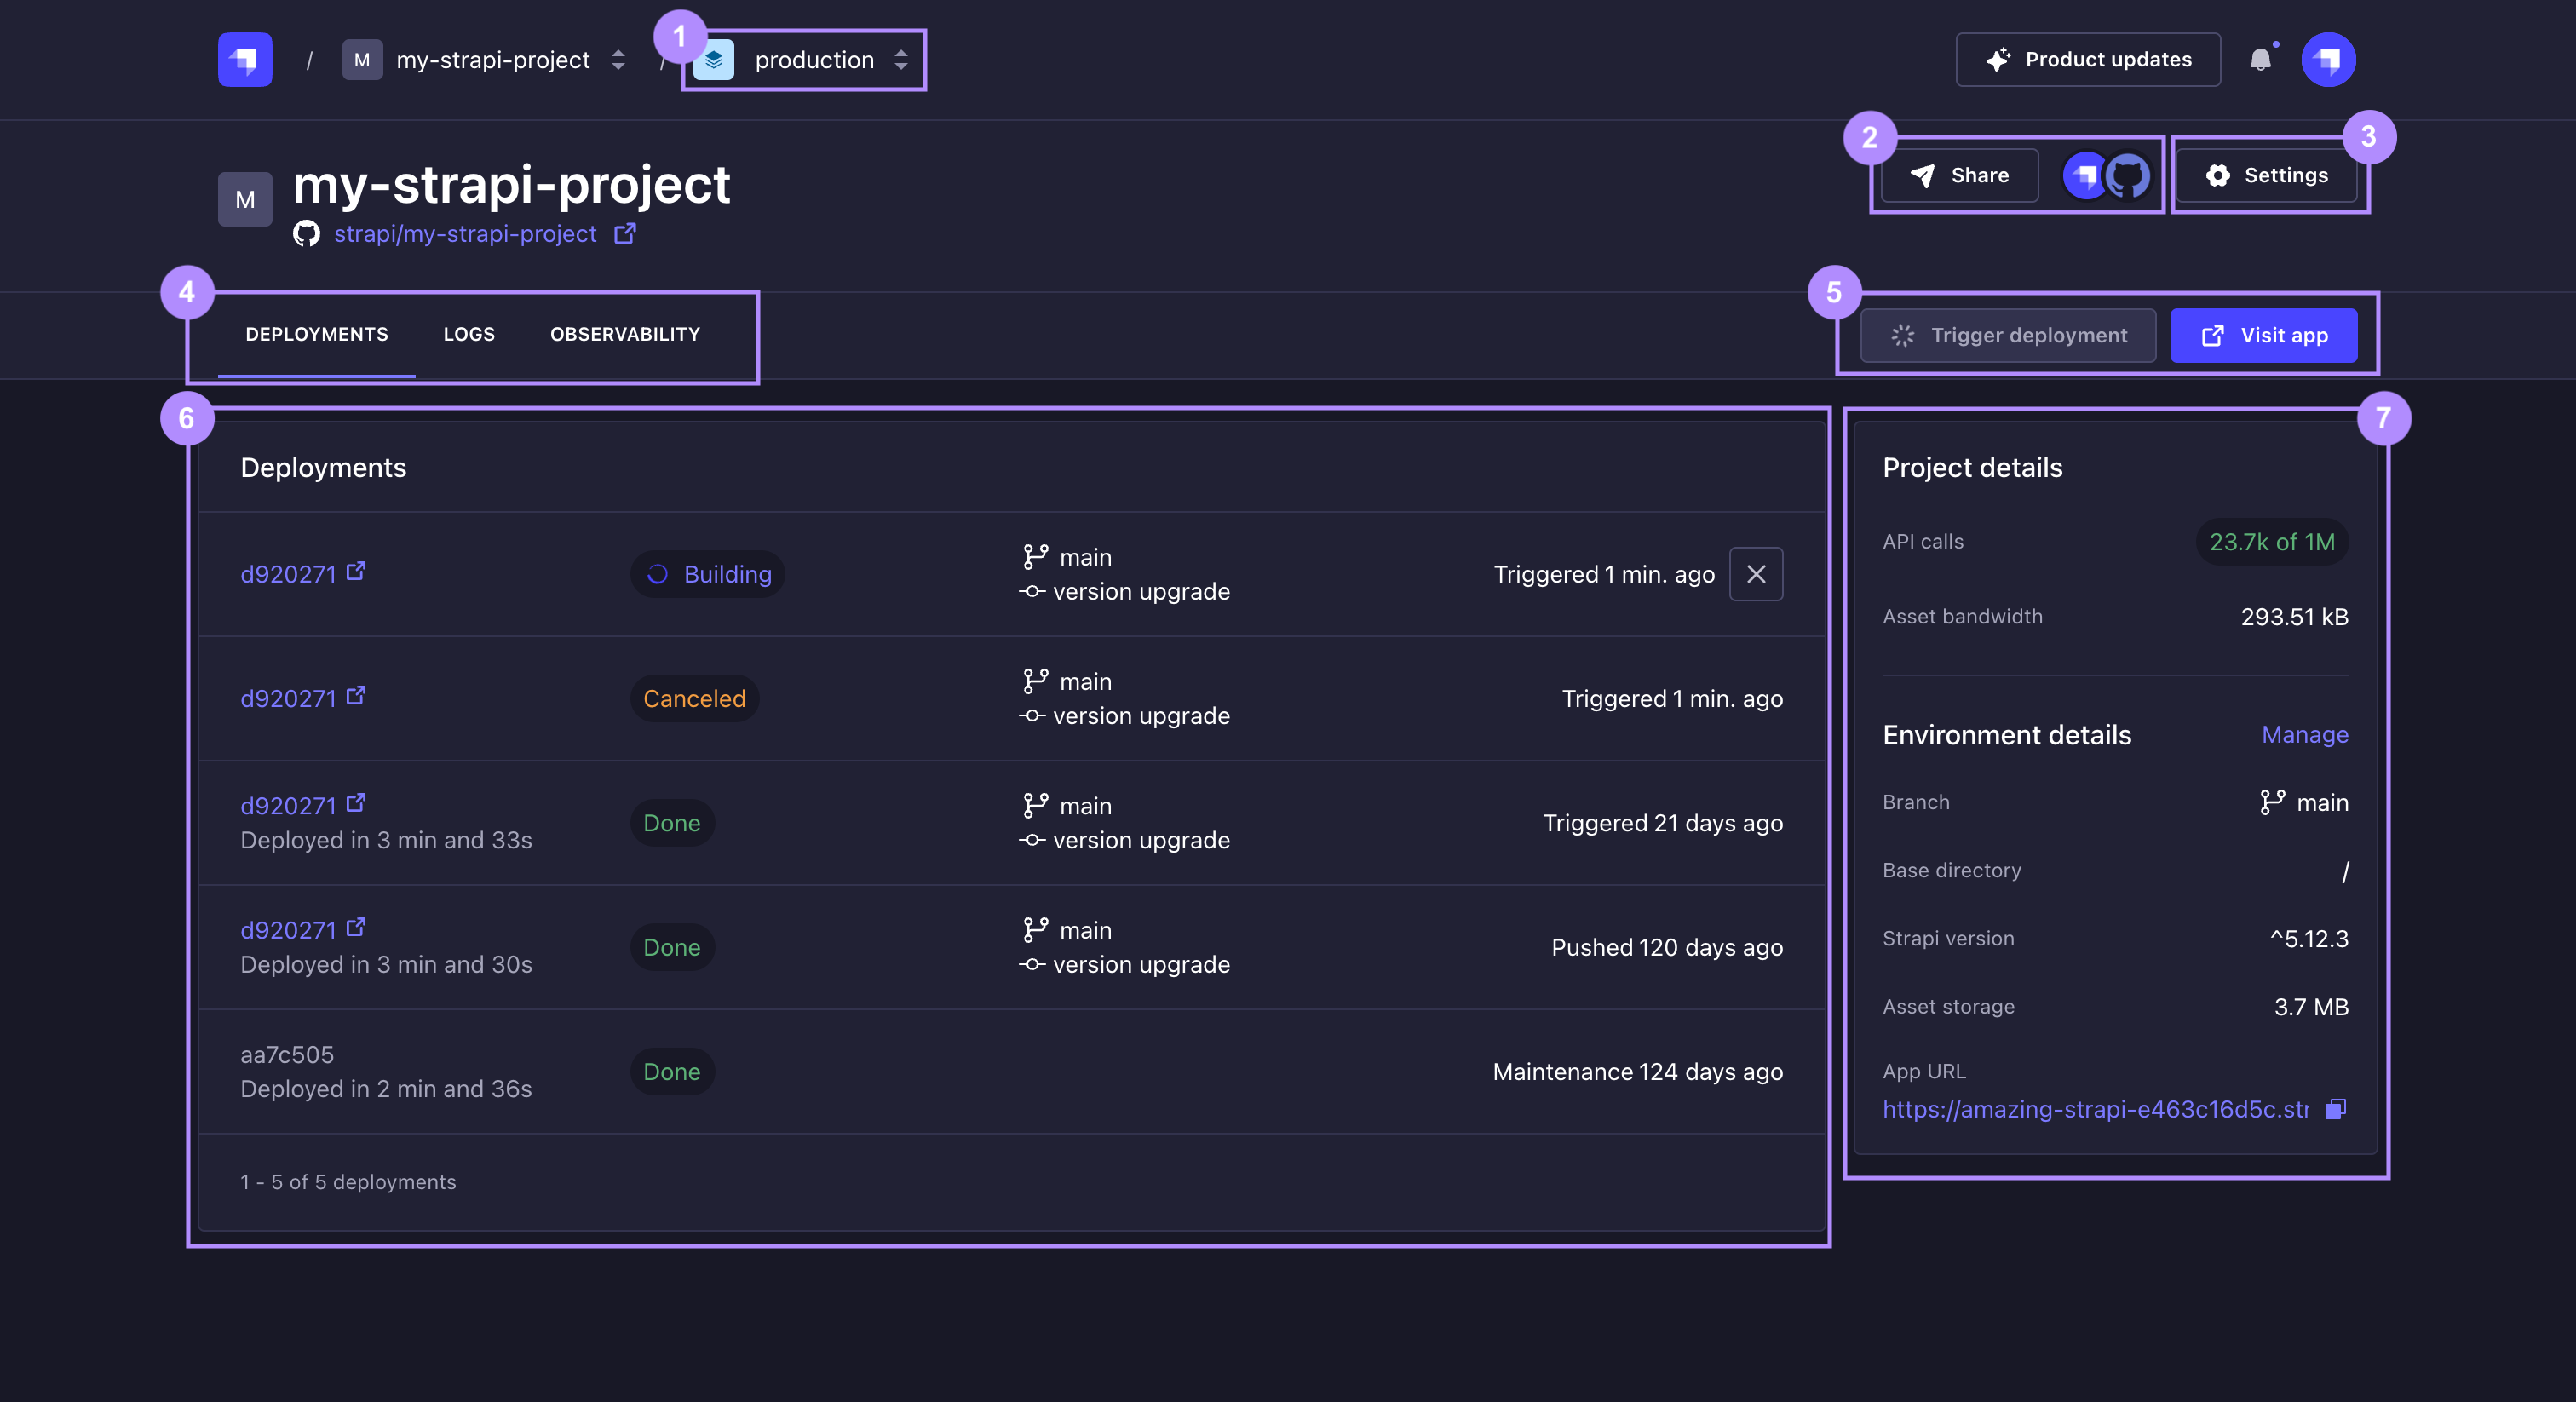Click the API calls 23.7k of 1M value
Screen dimensions: 2576x1402
[x=2272, y=541]
